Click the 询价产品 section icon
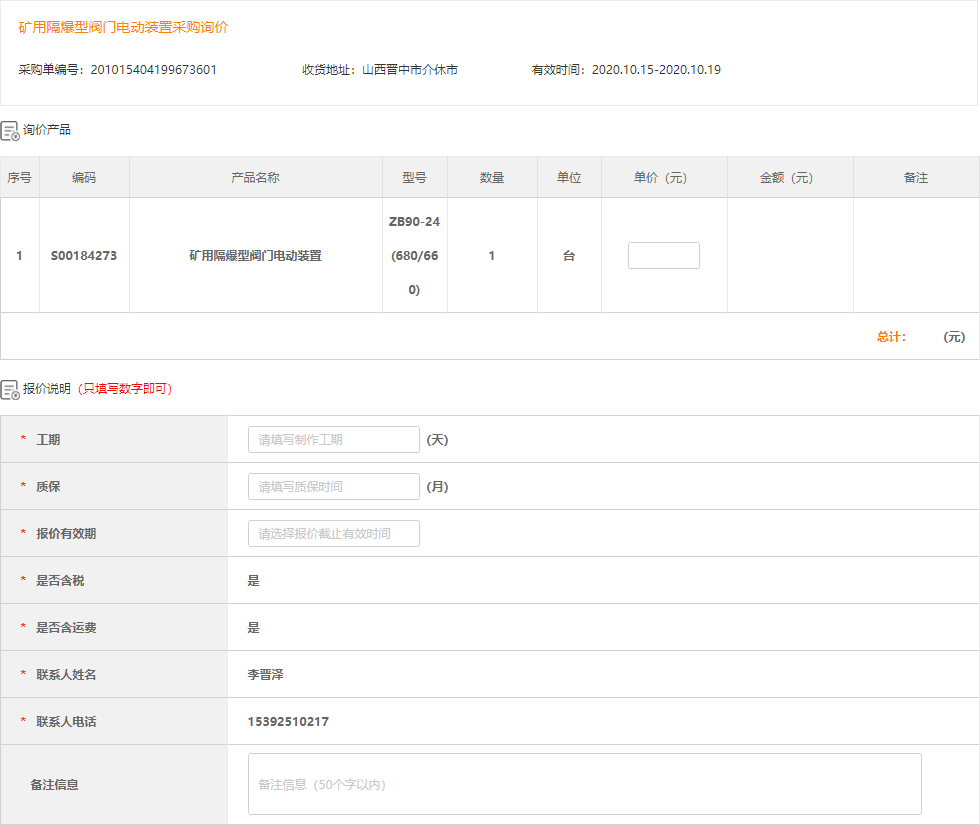 tap(10, 130)
